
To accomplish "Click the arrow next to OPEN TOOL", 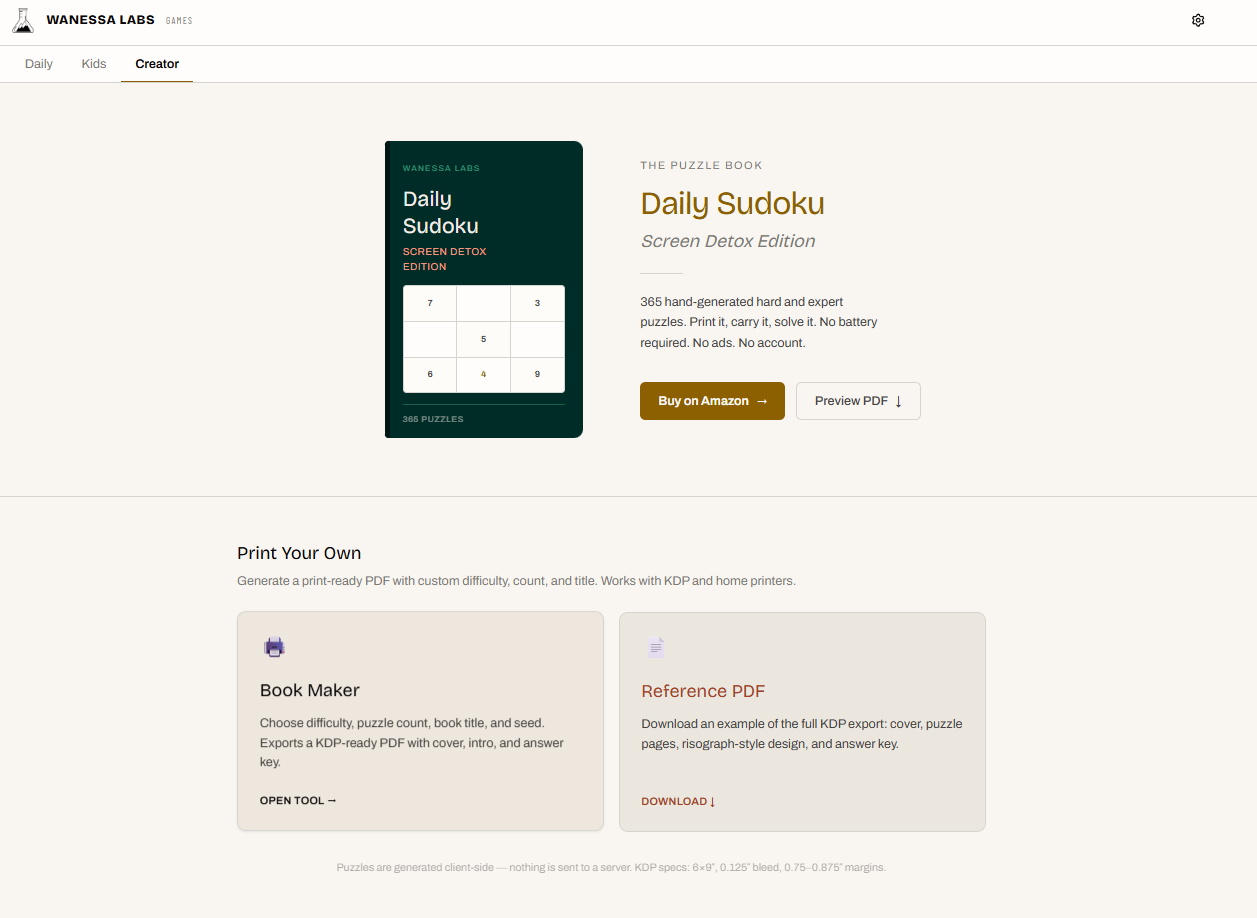I will 332,800.
